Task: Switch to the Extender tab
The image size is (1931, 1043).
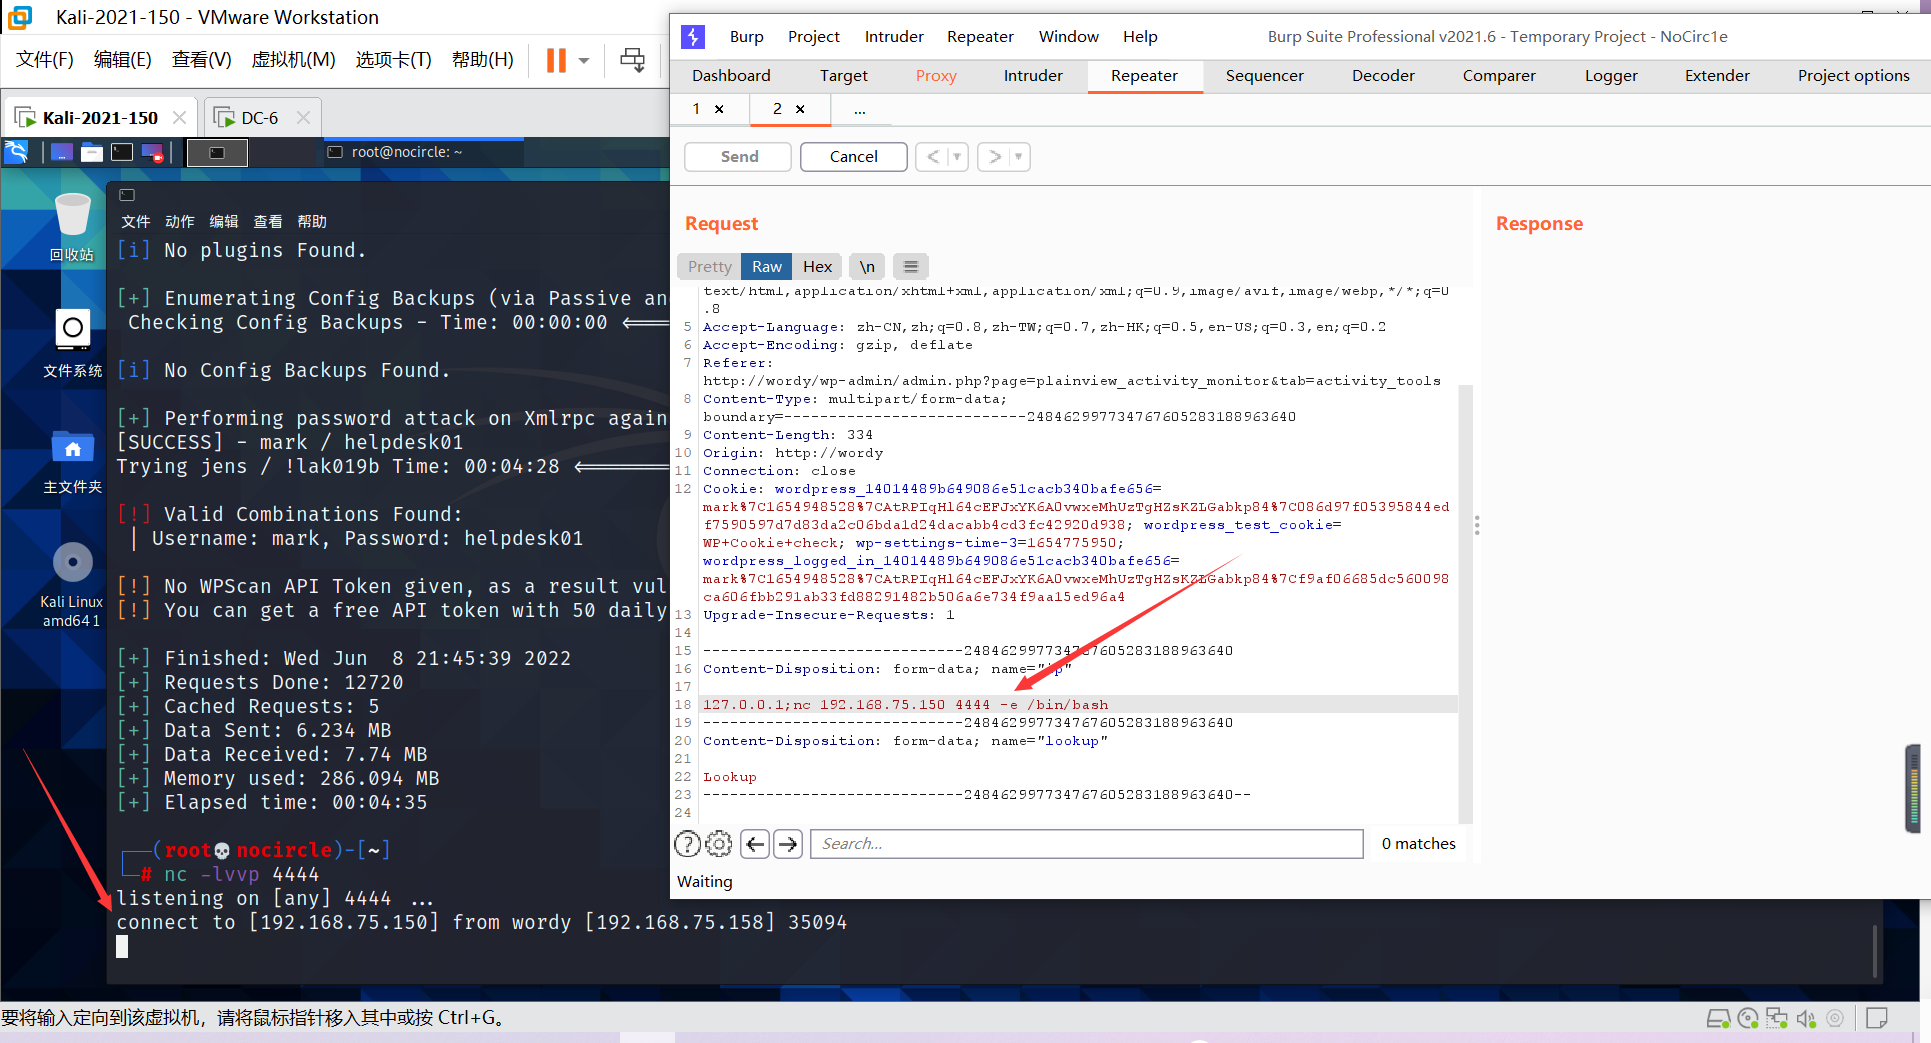Action: (1717, 76)
